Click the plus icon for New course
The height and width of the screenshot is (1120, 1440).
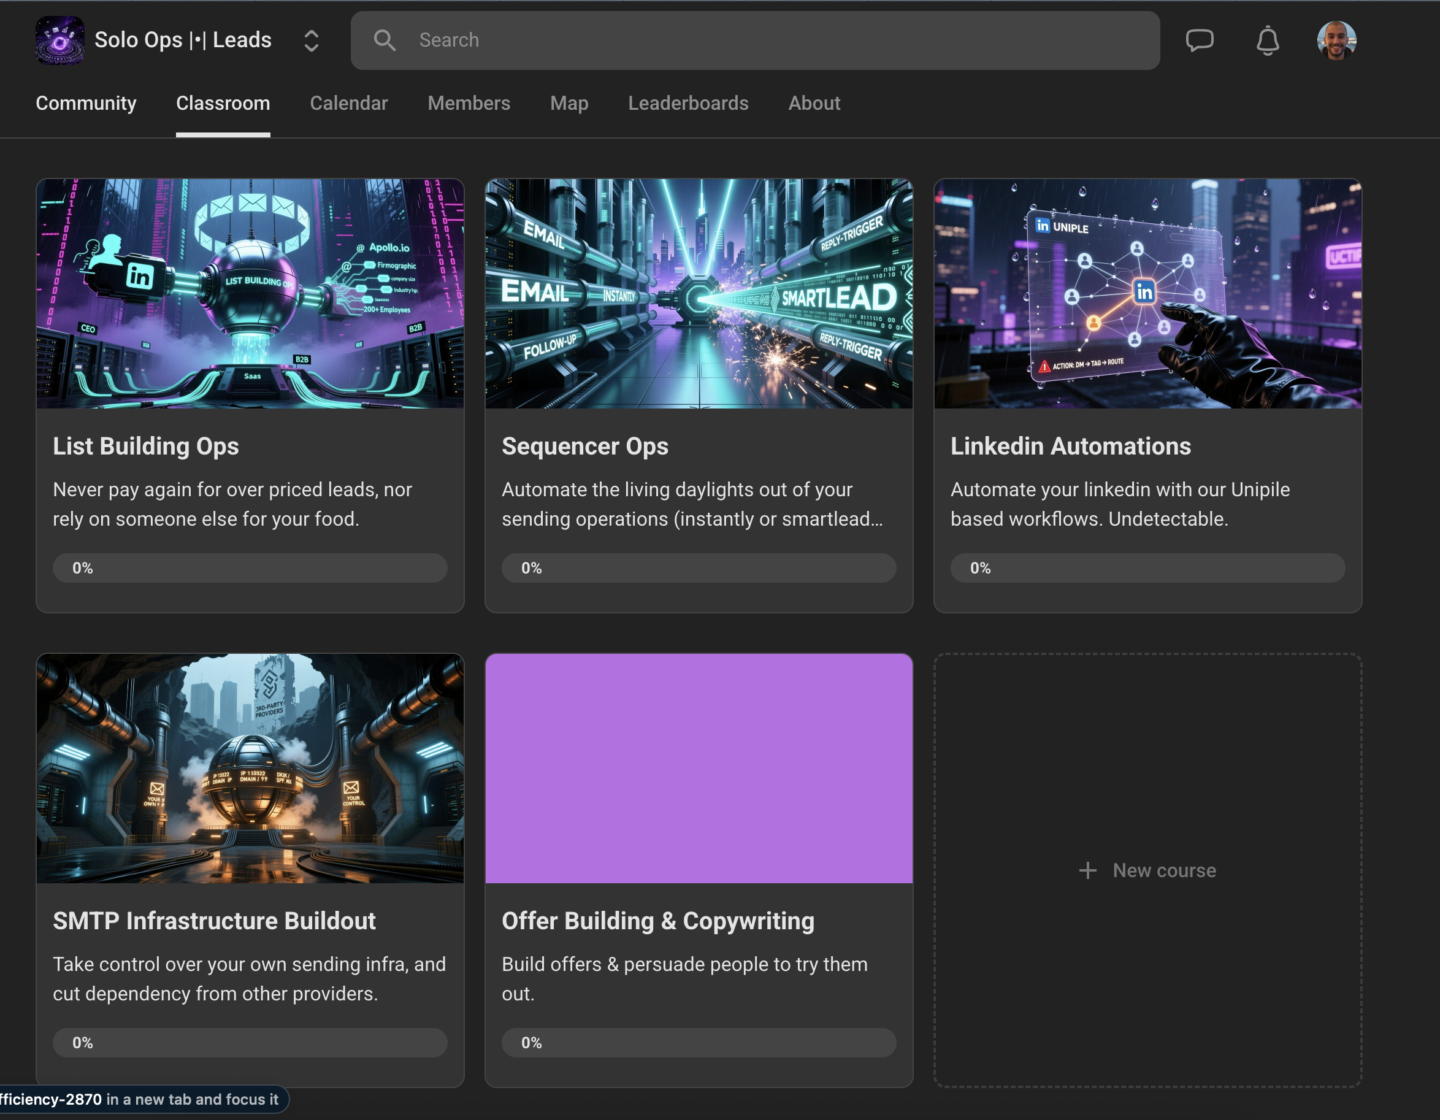[1088, 871]
